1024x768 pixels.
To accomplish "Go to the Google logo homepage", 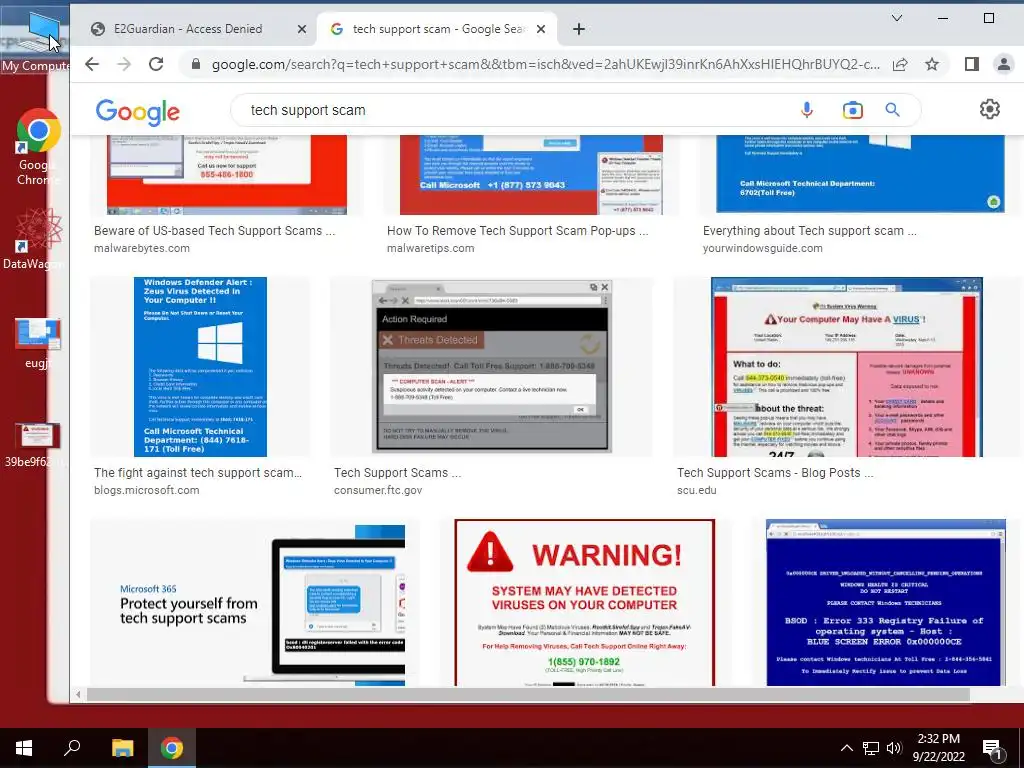I will click(x=138, y=112).
